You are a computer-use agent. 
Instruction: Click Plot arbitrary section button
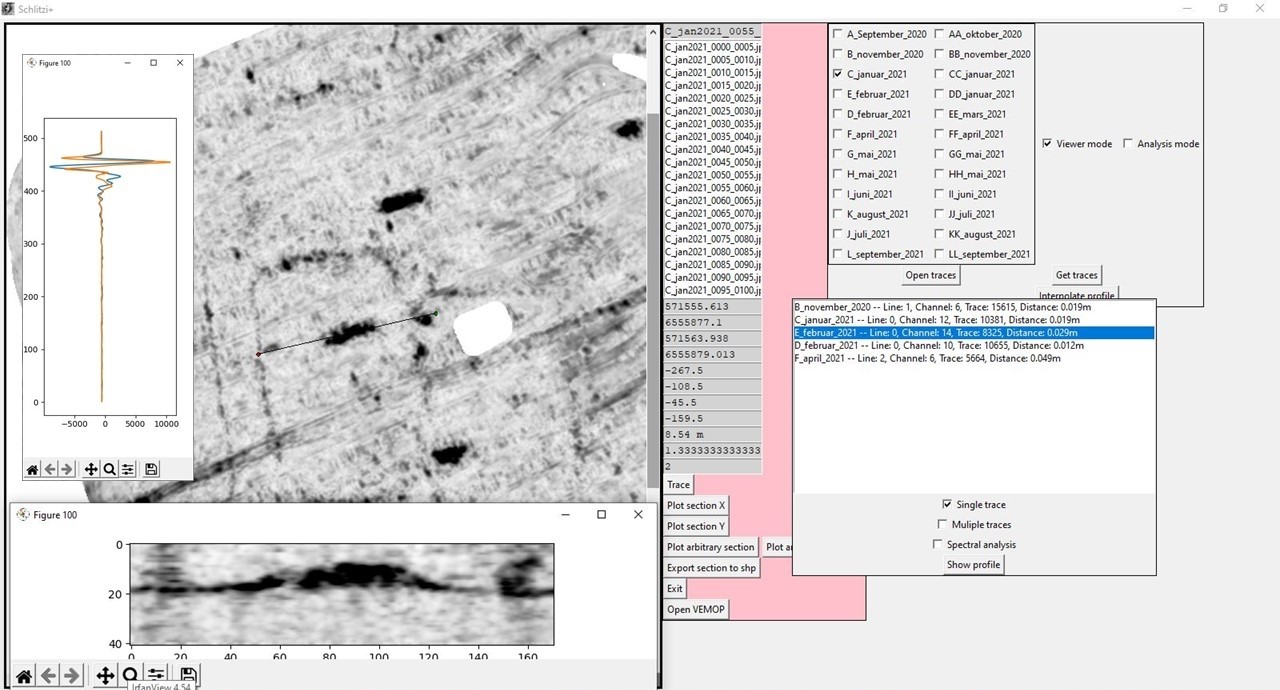pos(710,547)
